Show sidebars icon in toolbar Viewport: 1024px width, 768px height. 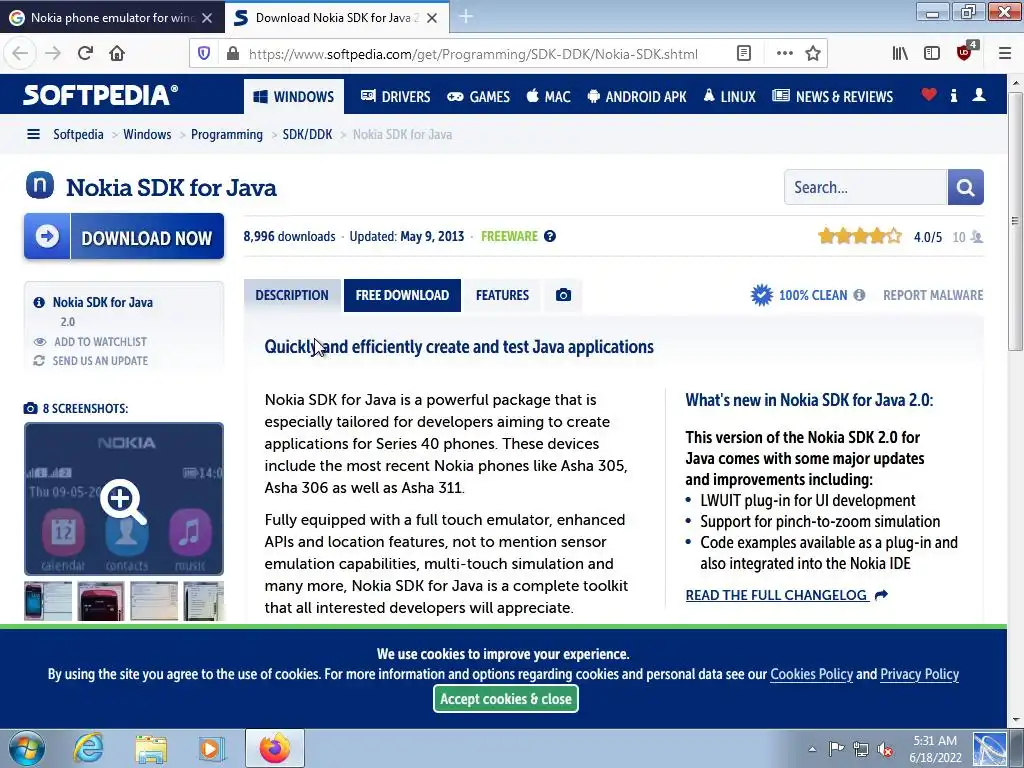pos(932,54)
